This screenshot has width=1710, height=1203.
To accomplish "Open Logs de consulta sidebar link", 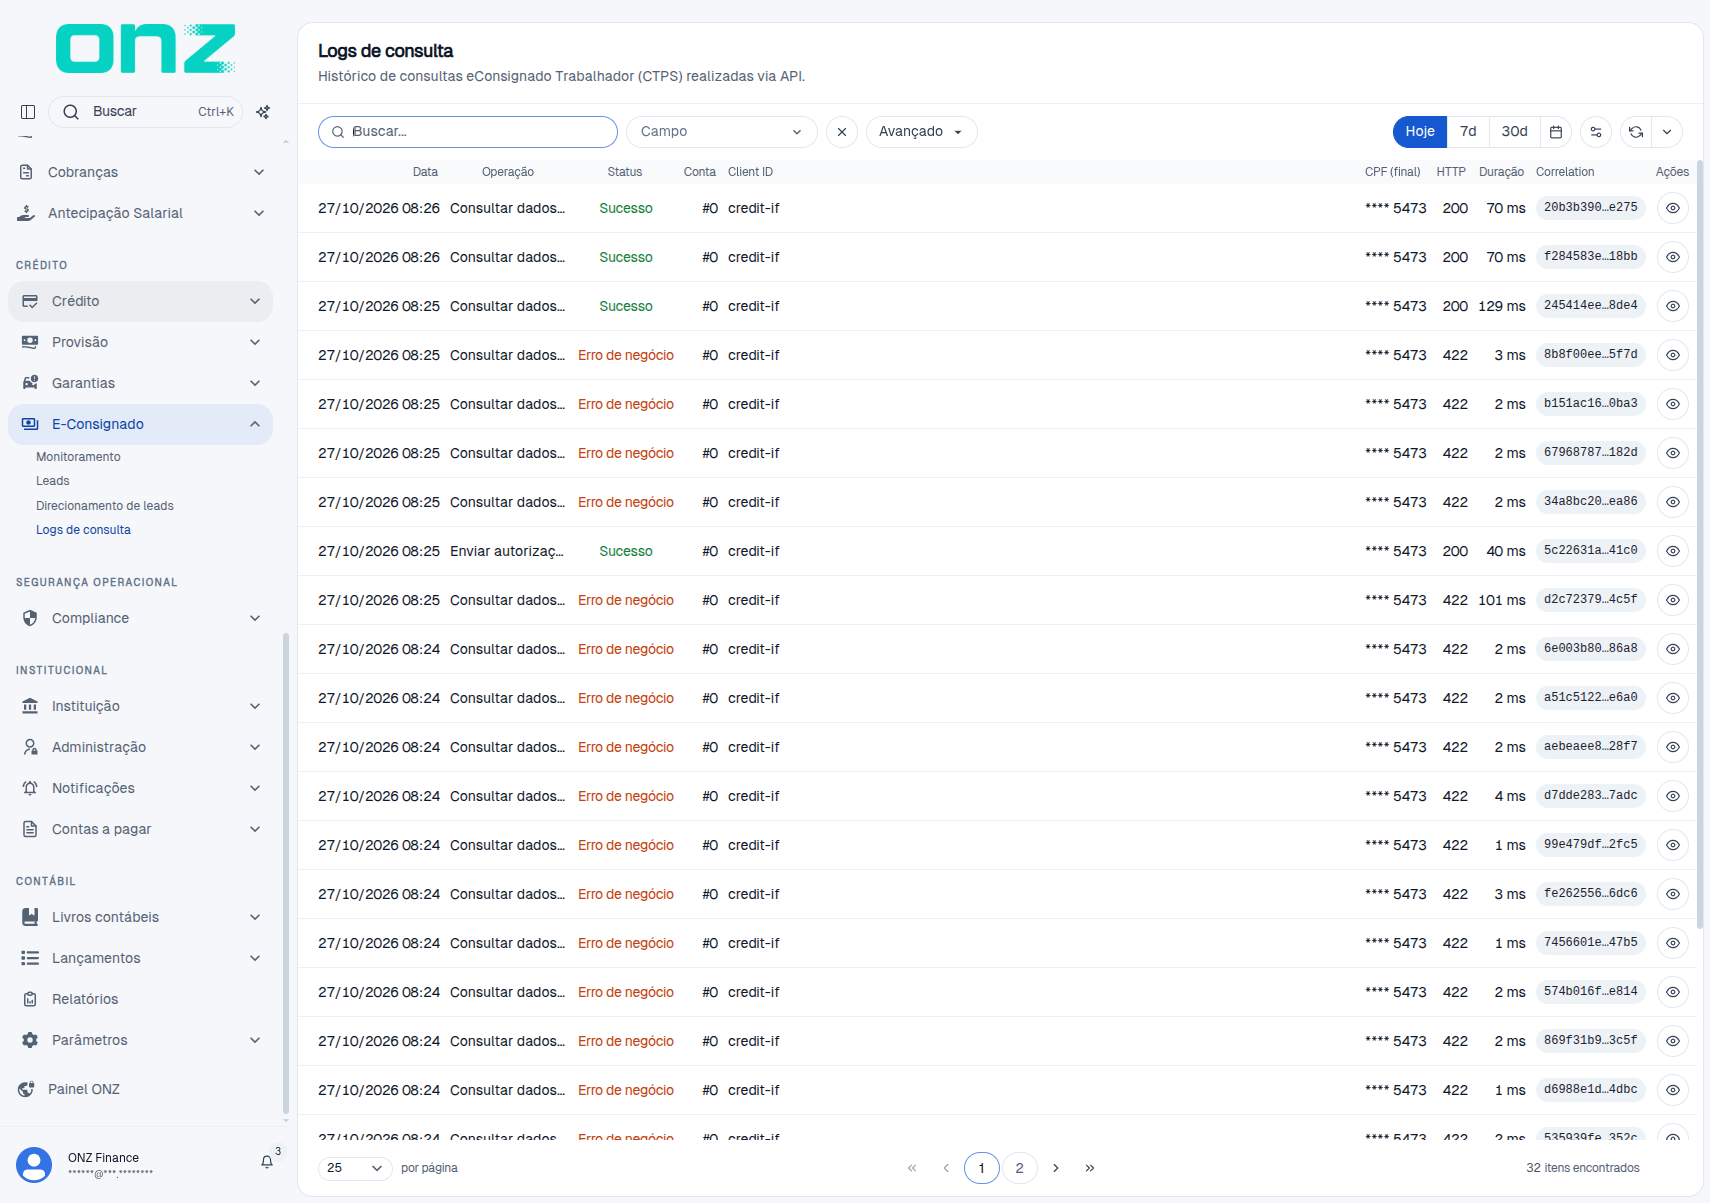I will [83, 530].
